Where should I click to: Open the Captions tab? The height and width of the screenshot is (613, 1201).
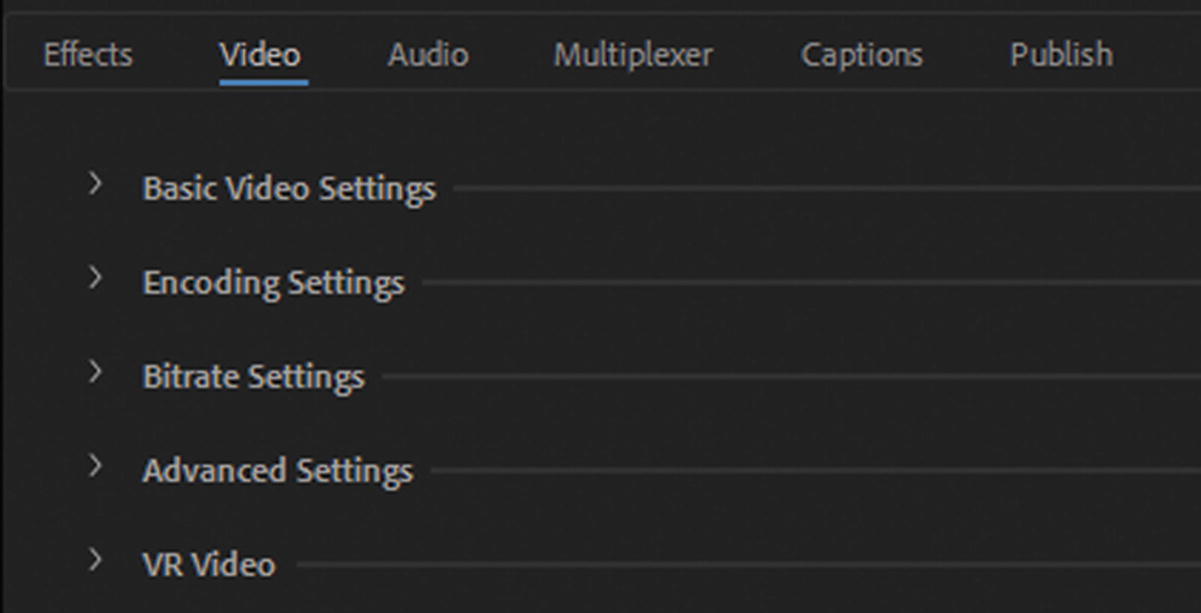click(x=861, y=54)
